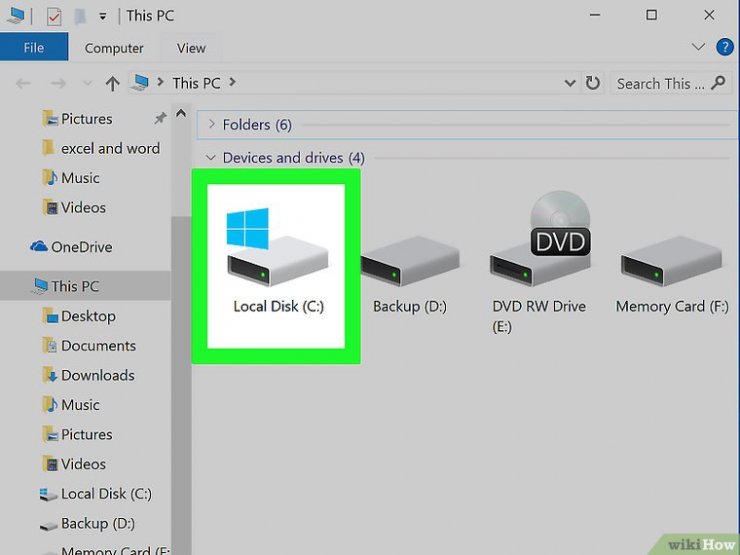Viewport: 740px width, 555px height.
Task: Click the This PC system icon in title bar
Action: [x=16, y=16]
